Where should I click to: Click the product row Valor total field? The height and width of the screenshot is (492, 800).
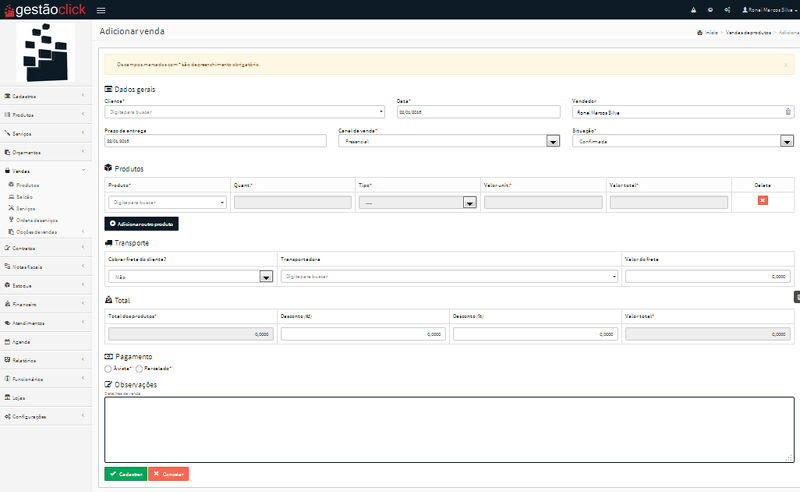click(669, 202)
